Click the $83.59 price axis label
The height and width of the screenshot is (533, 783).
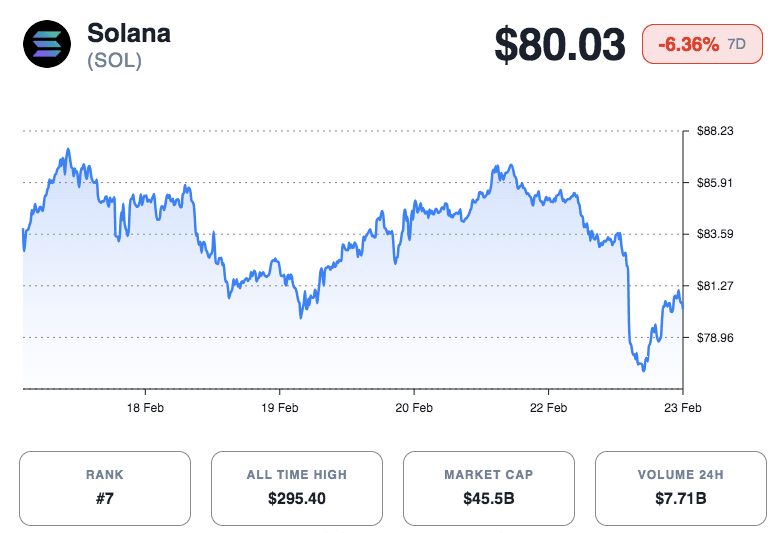click(715, 234)
